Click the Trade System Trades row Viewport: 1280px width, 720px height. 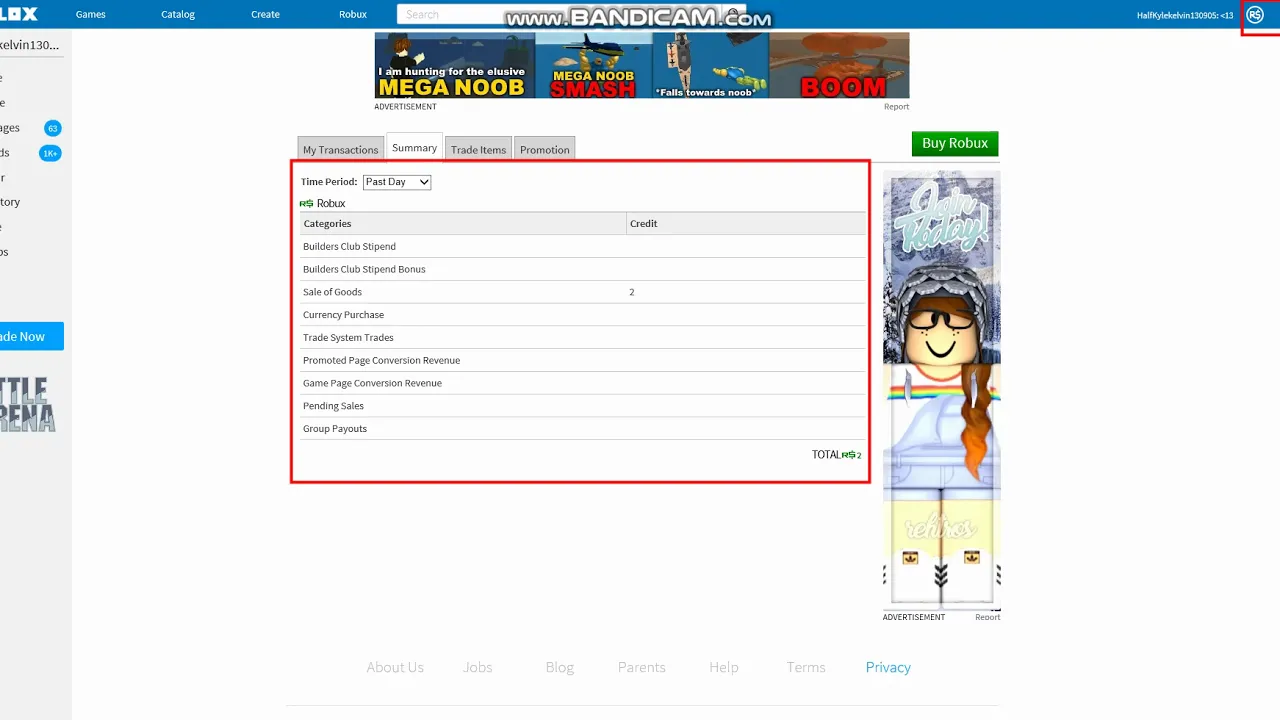tap(582, 337)
